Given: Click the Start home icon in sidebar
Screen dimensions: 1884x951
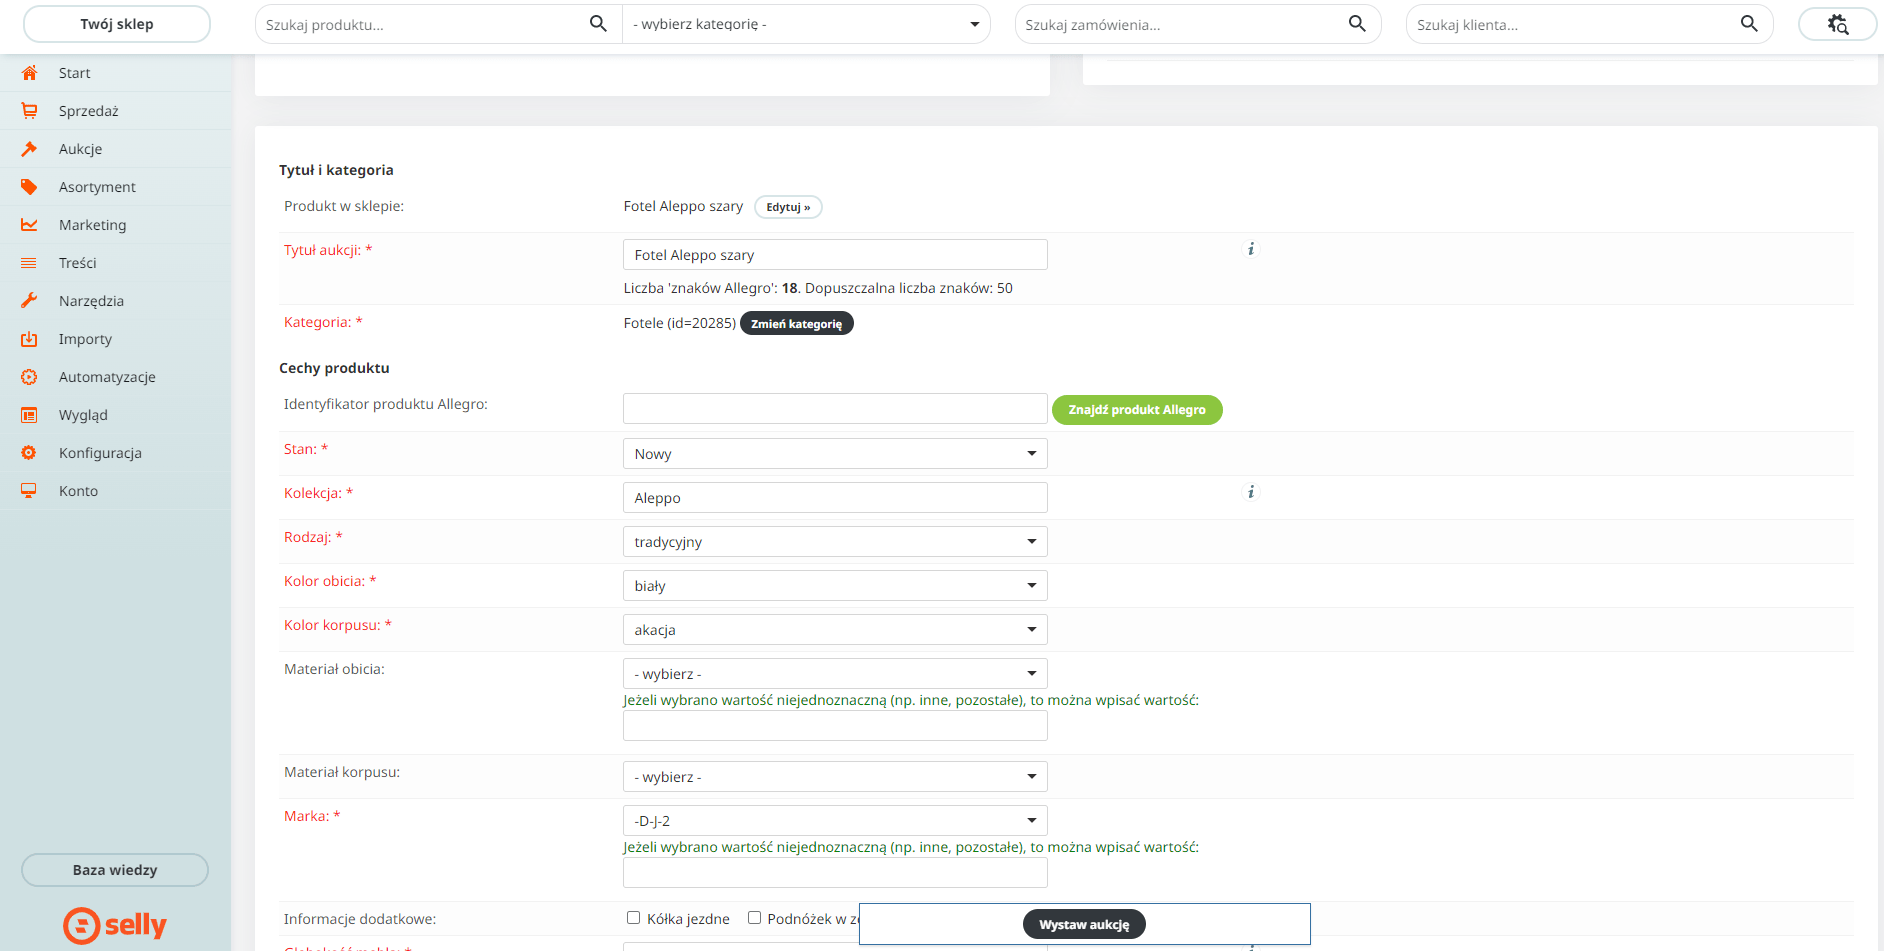Looking at the screenshot, I should pyautogui.click(x=29, y=73).
